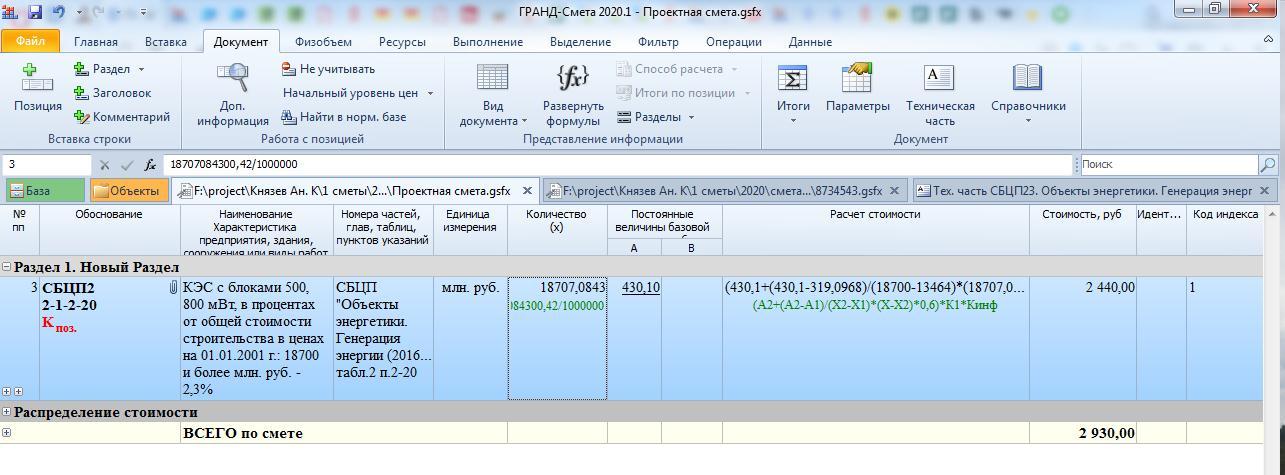Open the Вид документа dropdown
Screen dimensions: 1285x475
coord(493,95)
